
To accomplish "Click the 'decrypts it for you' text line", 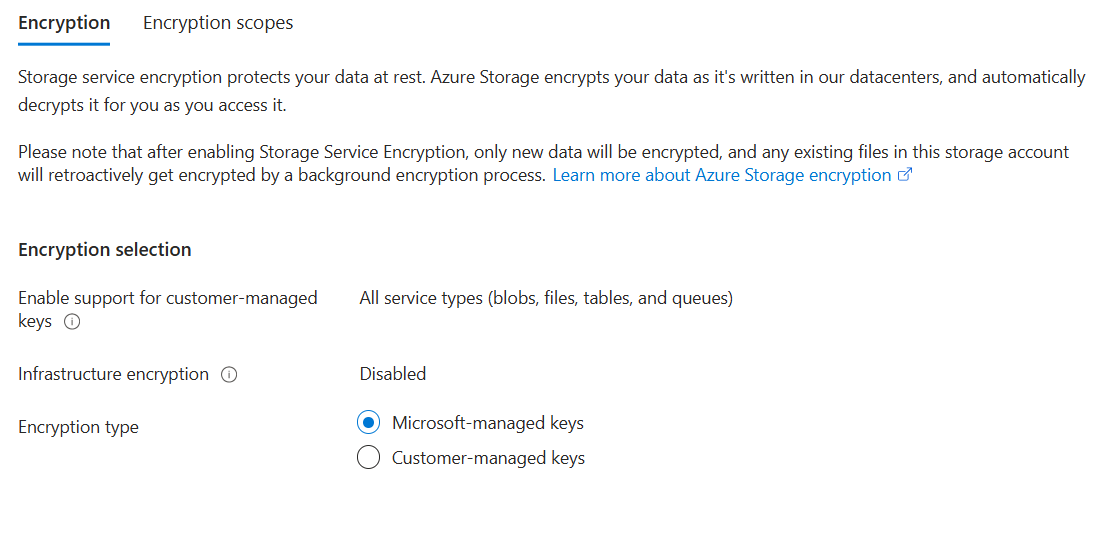I will (x=158, y=105).
